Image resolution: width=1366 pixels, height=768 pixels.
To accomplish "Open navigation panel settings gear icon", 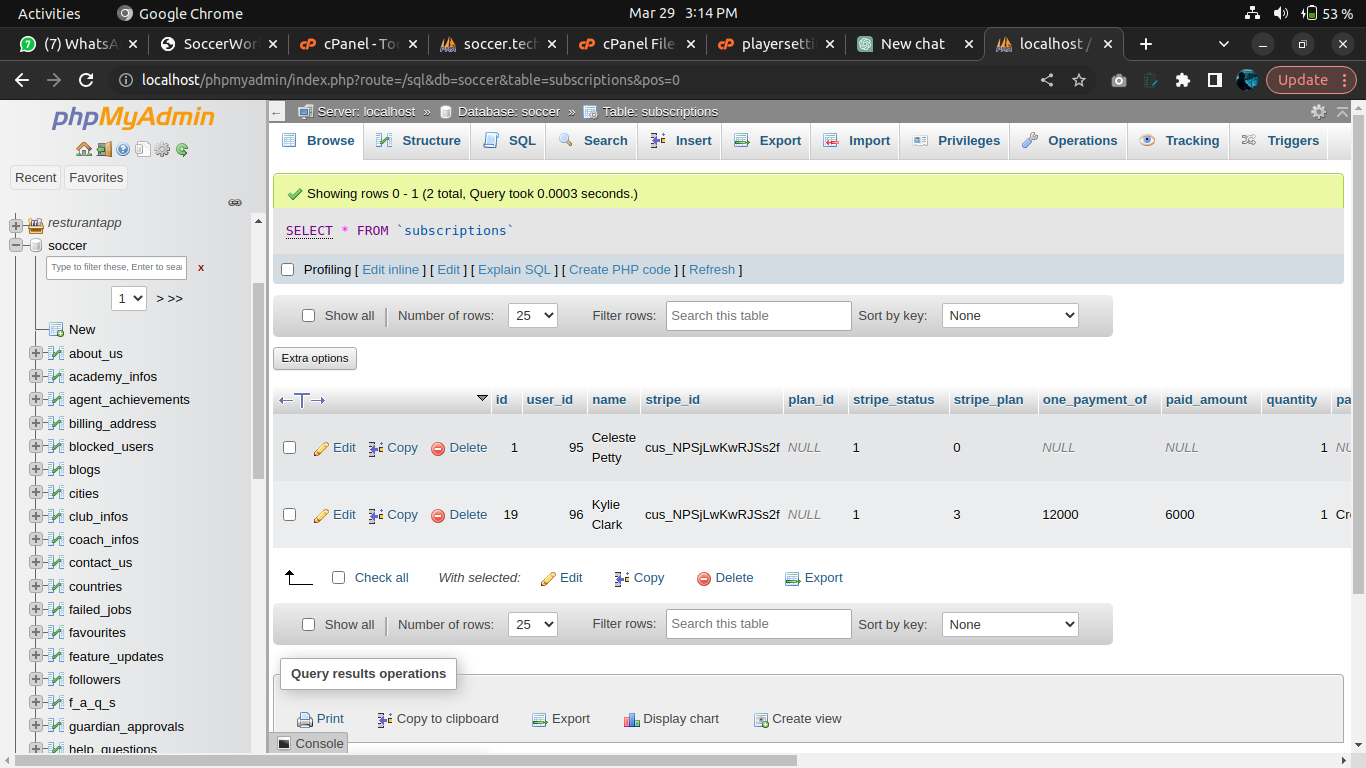I will [162, 150].
